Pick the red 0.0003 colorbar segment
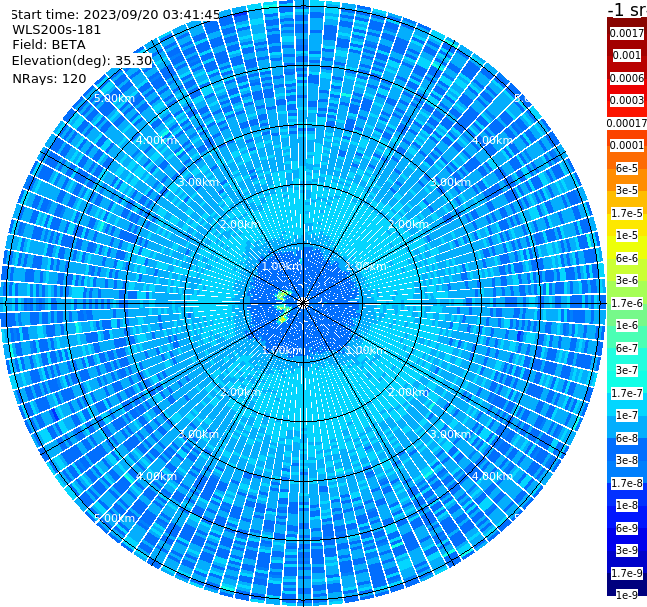 pyautogui.click(x=627, y=100)
